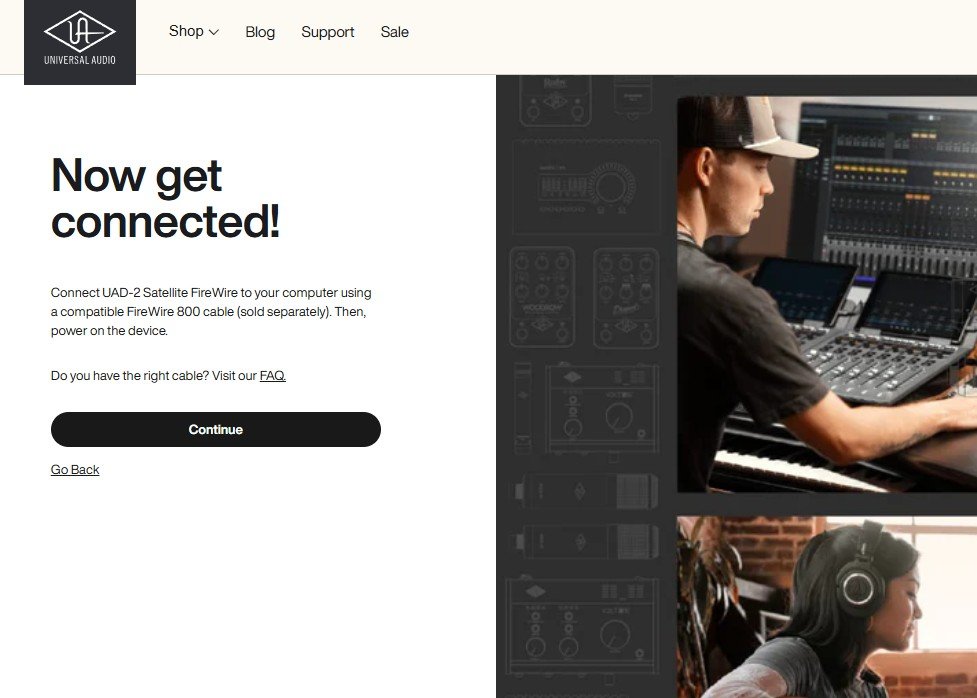Open the woman wearing headphones photo

point(827,607)
